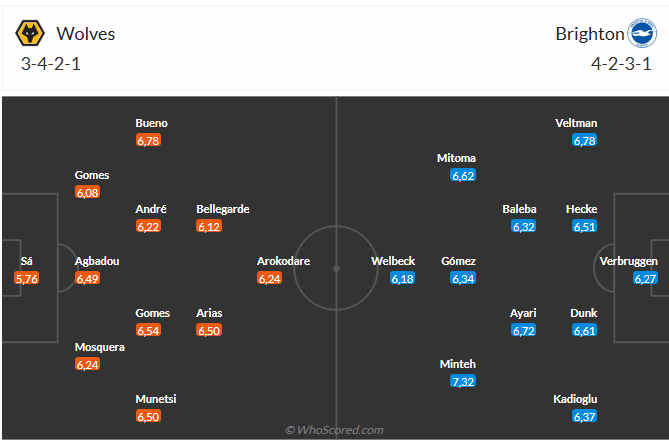Click Verbruggen's 6,27 rating badge
The image size is (669, 440).
click(x=645, y=278)
